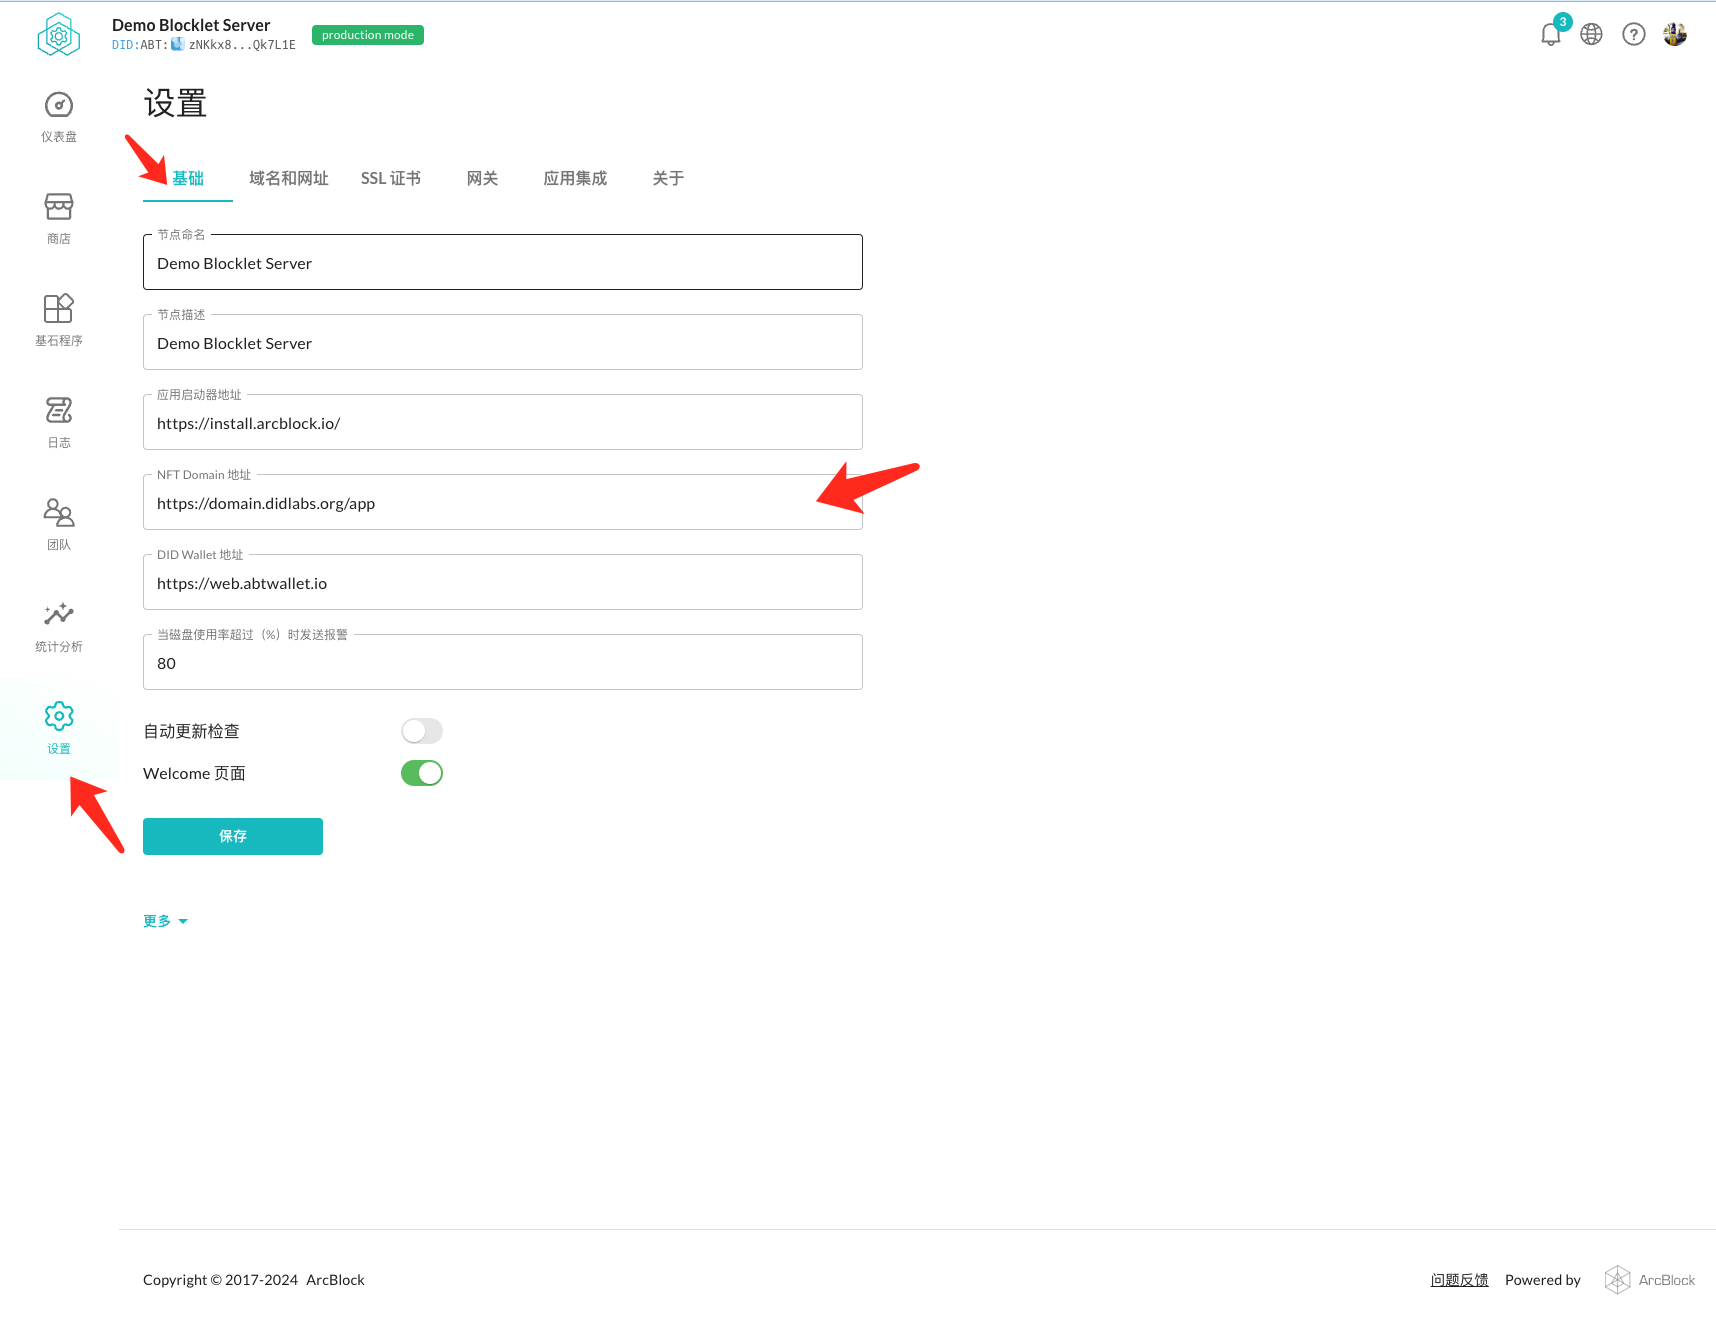Image resolution: width=1716 pixels, height=1331 pixels.
Task: Open the Team (团队) sidebar icon
Action: pyautogui.click(x=59, y=514)
